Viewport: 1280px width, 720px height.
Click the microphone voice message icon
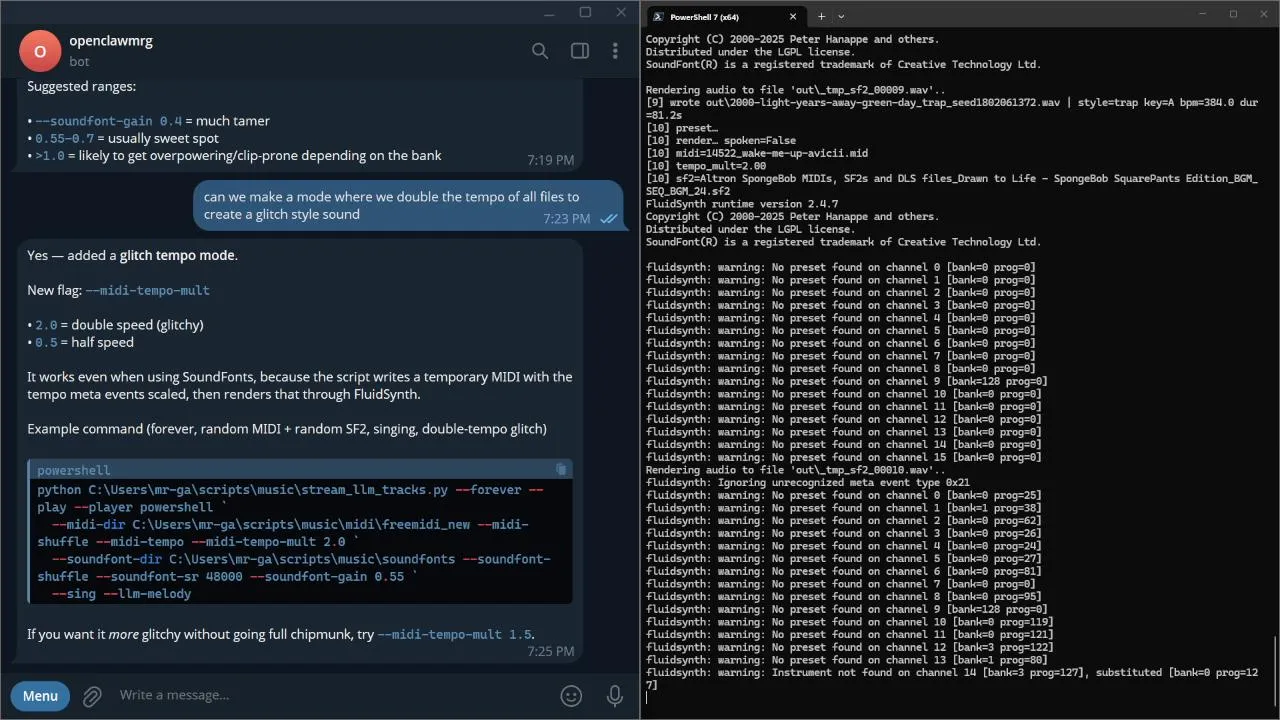(616, 695)
